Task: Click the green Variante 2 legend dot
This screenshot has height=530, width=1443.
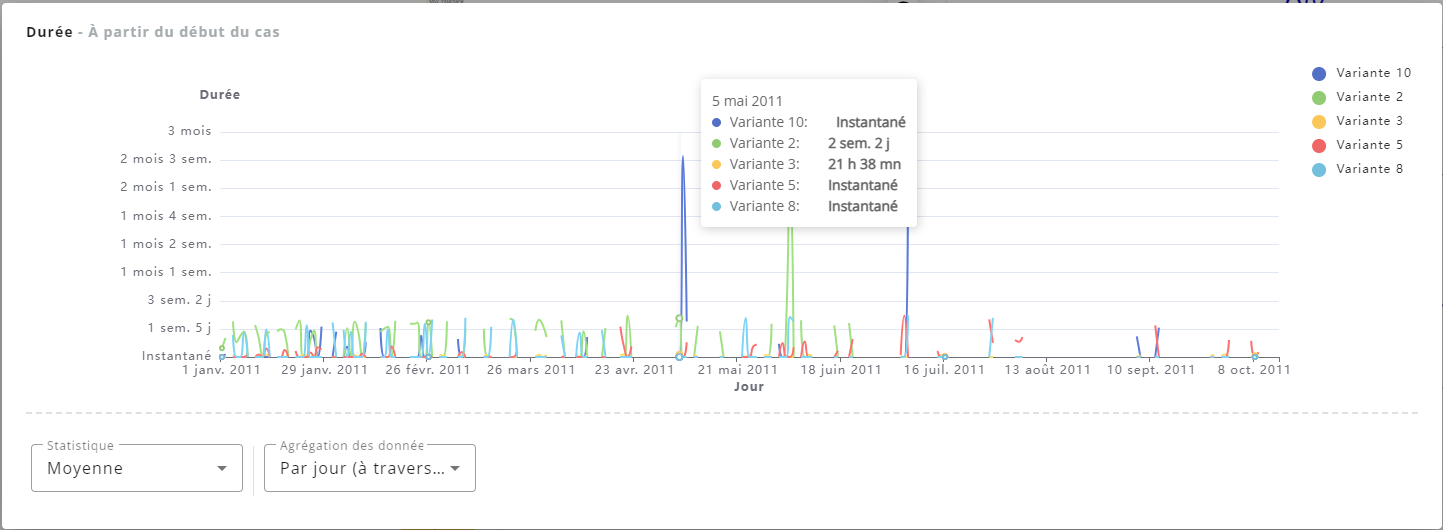Action: click(1319, 97)
